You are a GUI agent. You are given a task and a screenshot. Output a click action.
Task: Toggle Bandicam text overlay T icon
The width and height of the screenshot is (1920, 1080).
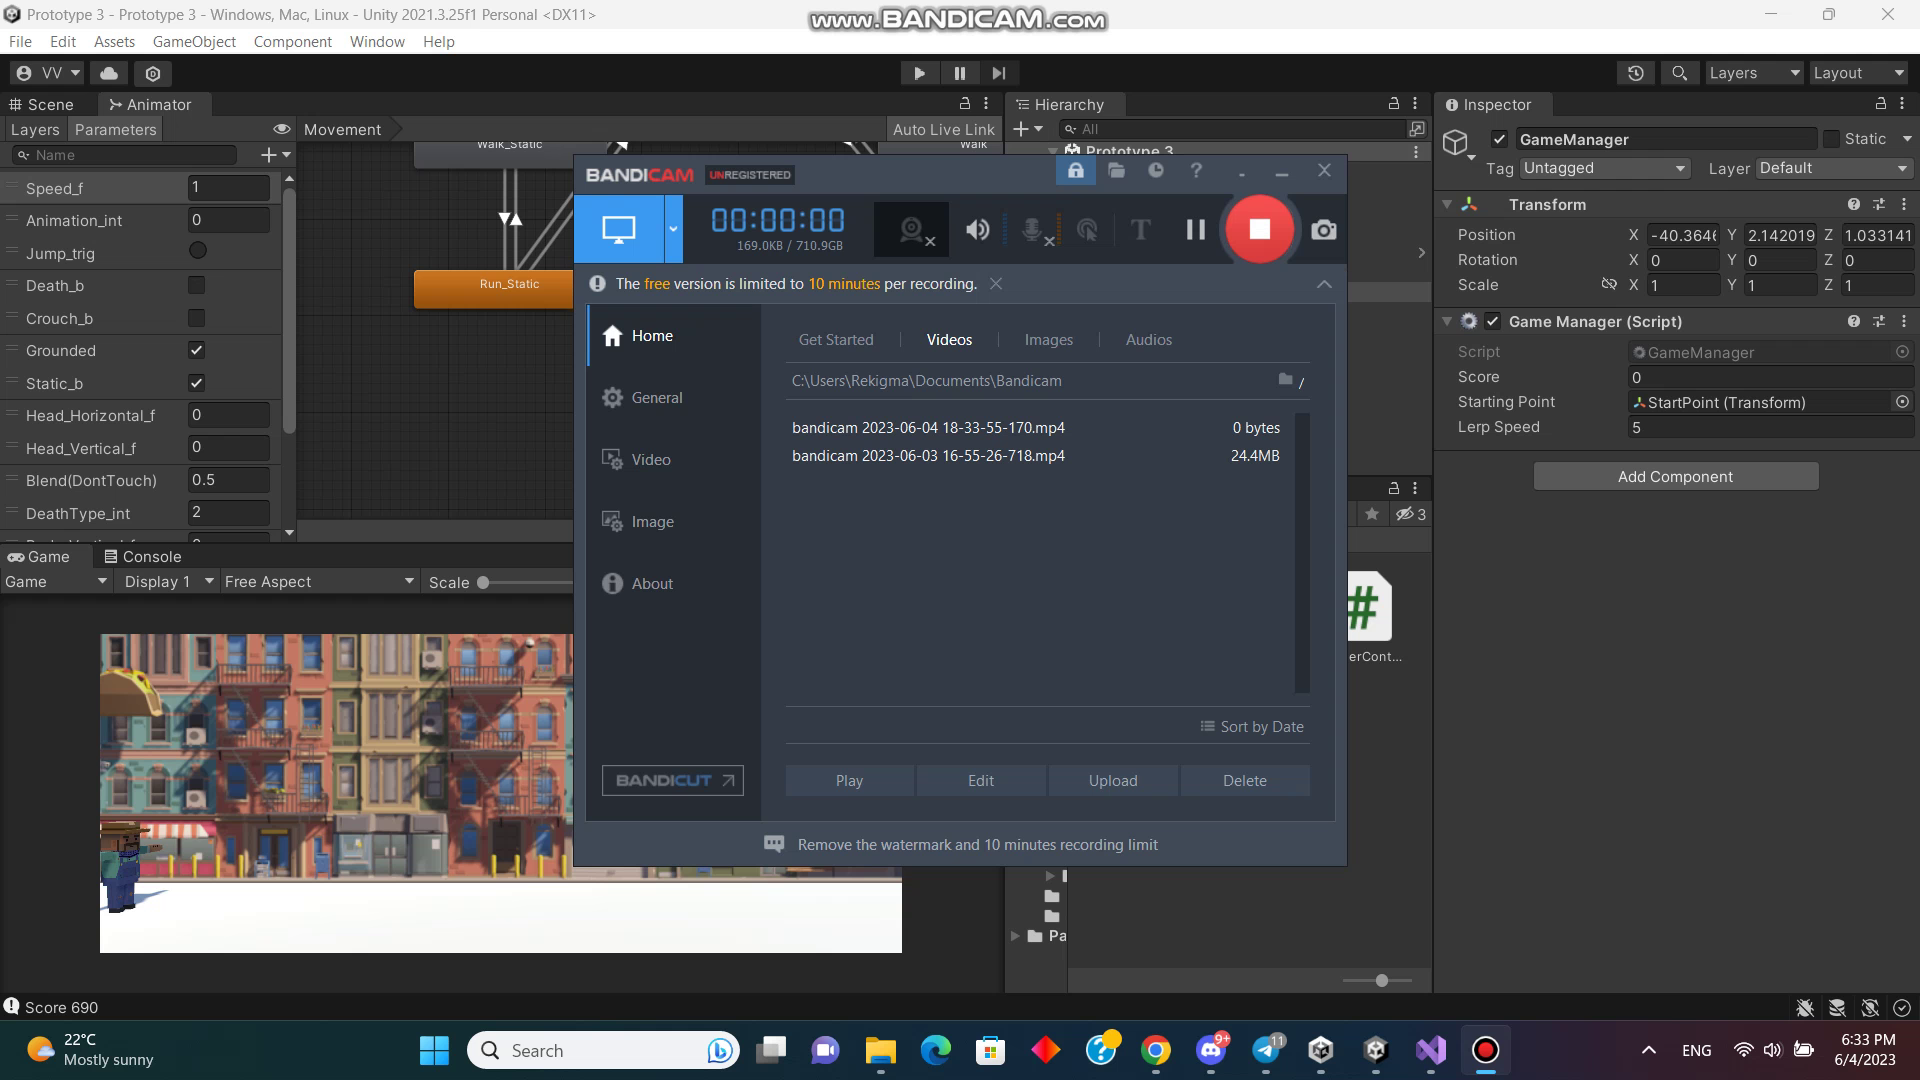1140,230
